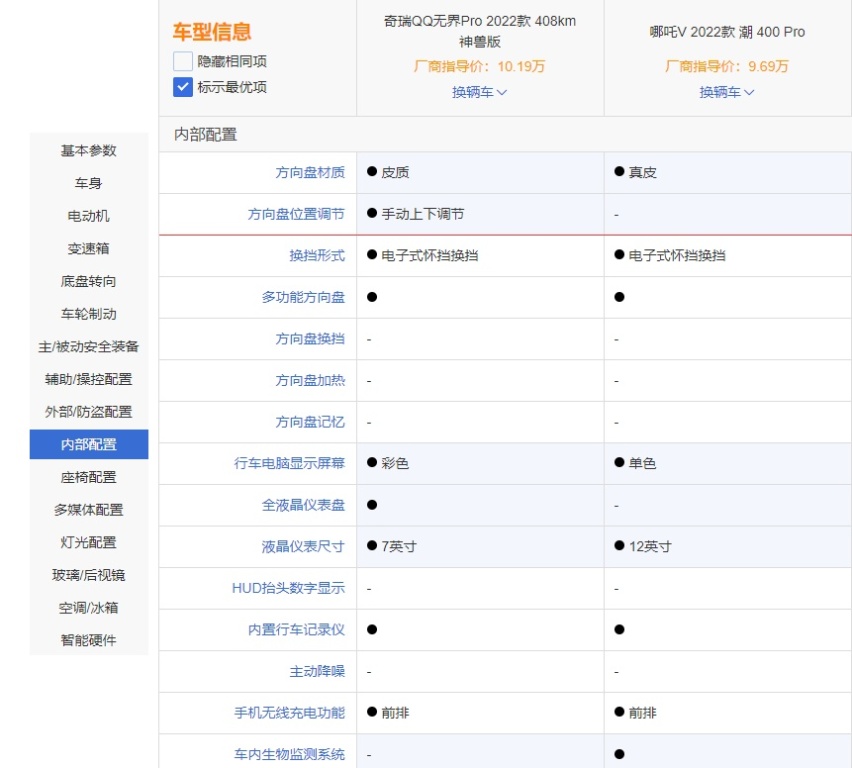852x768 pixels.
Task: Click the 哪吒V 2022款 潮 400 Pro title
Action: 727,32
